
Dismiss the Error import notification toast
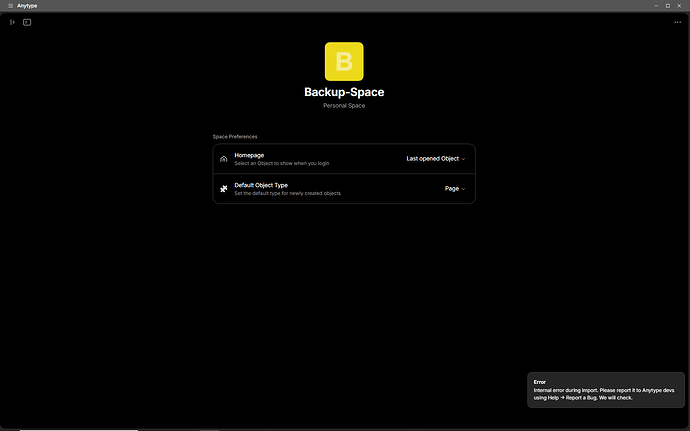coord(606,390)
